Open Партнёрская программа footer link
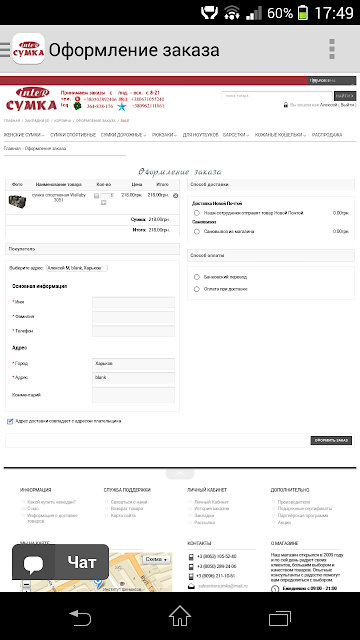The width and height of the screenshot is (360, 640). coord(303,516)
